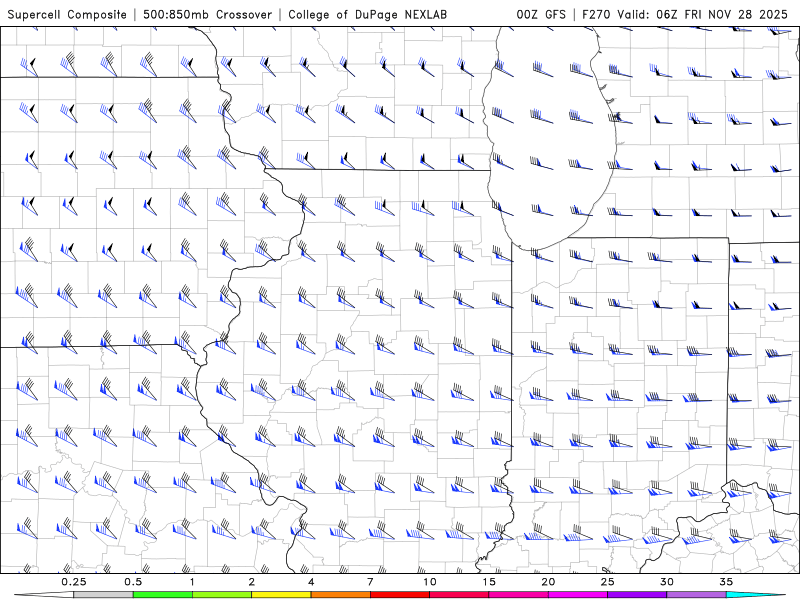Click the legend value 20

pyautogui.click(x=548, y=582)
